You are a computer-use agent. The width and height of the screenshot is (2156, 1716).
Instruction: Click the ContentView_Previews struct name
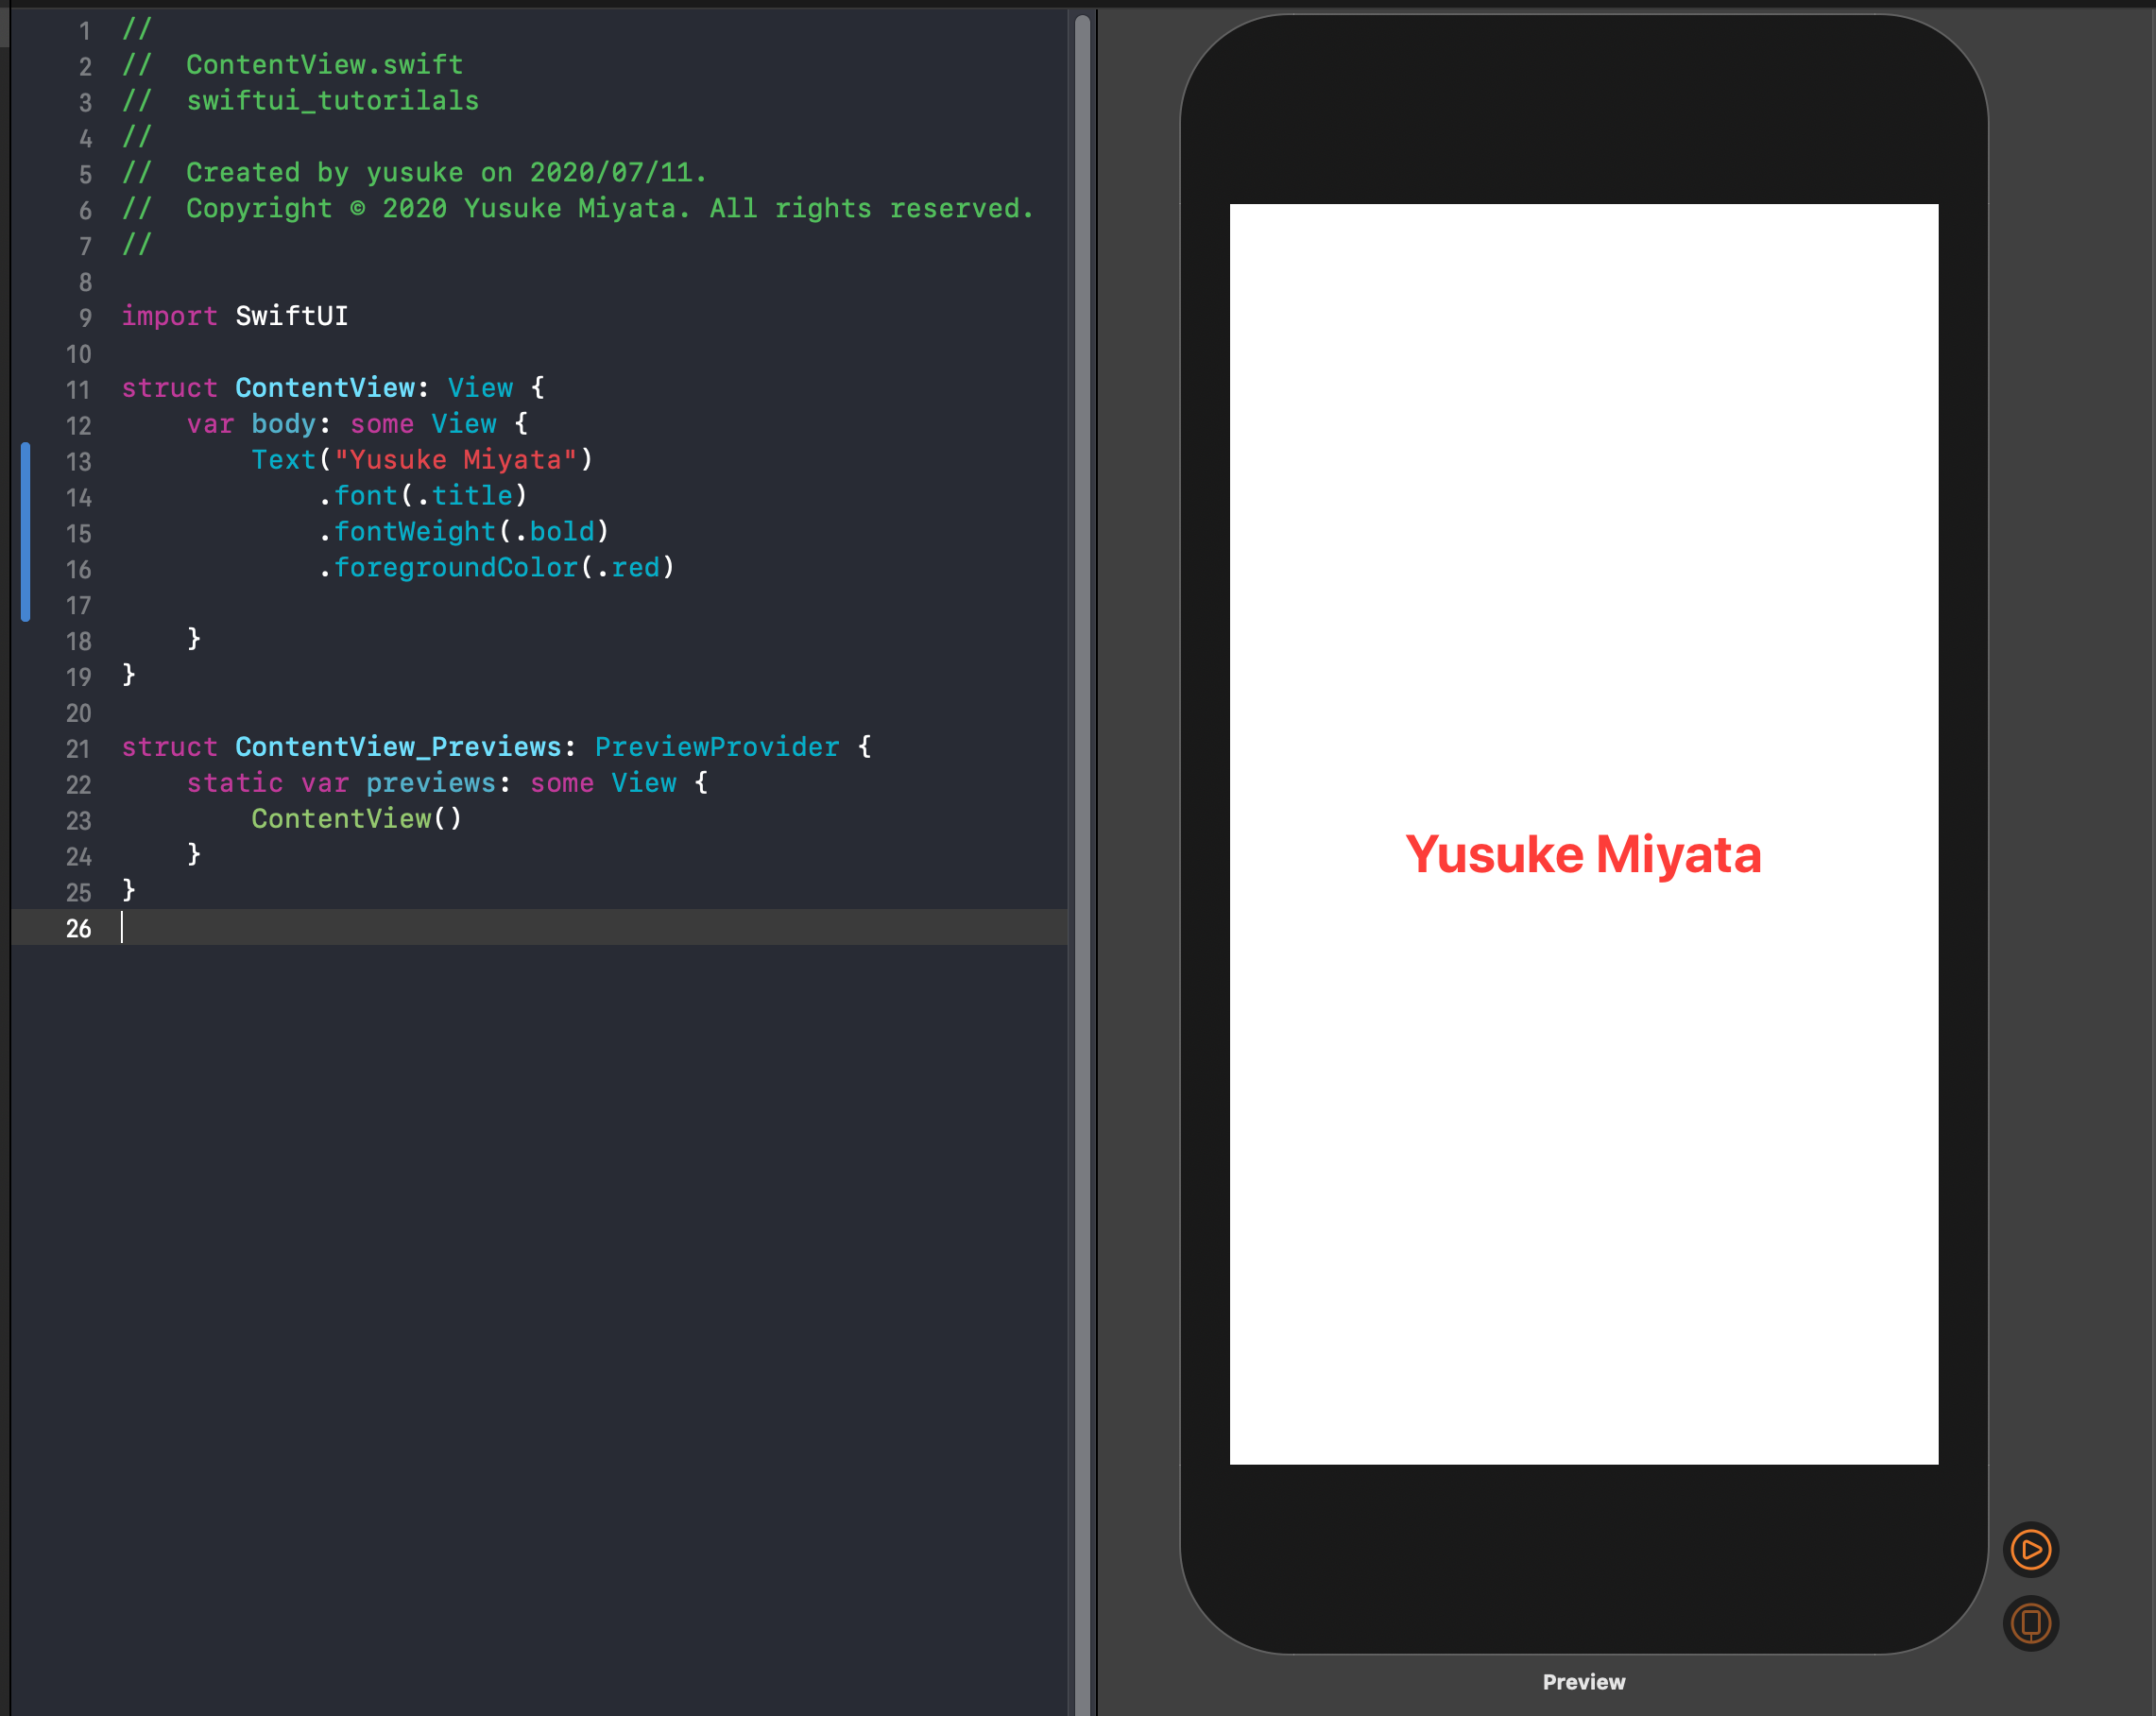coord(398,747)
